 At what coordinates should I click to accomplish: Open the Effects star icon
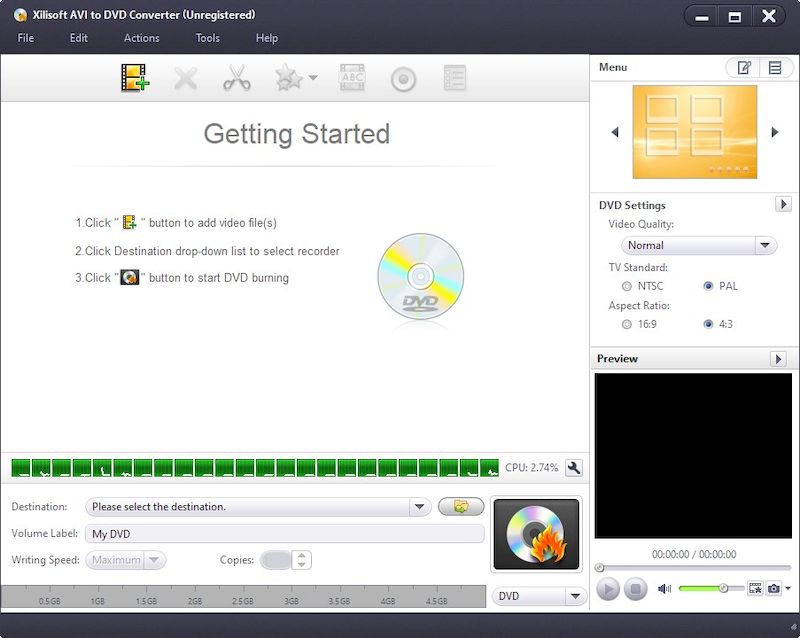click(289, 79)
